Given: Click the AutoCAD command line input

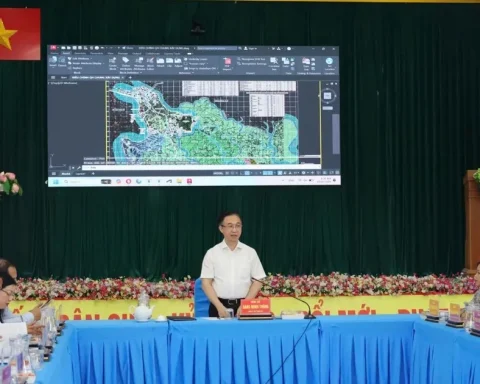Looking at the screenshot, I should [200, 168].
